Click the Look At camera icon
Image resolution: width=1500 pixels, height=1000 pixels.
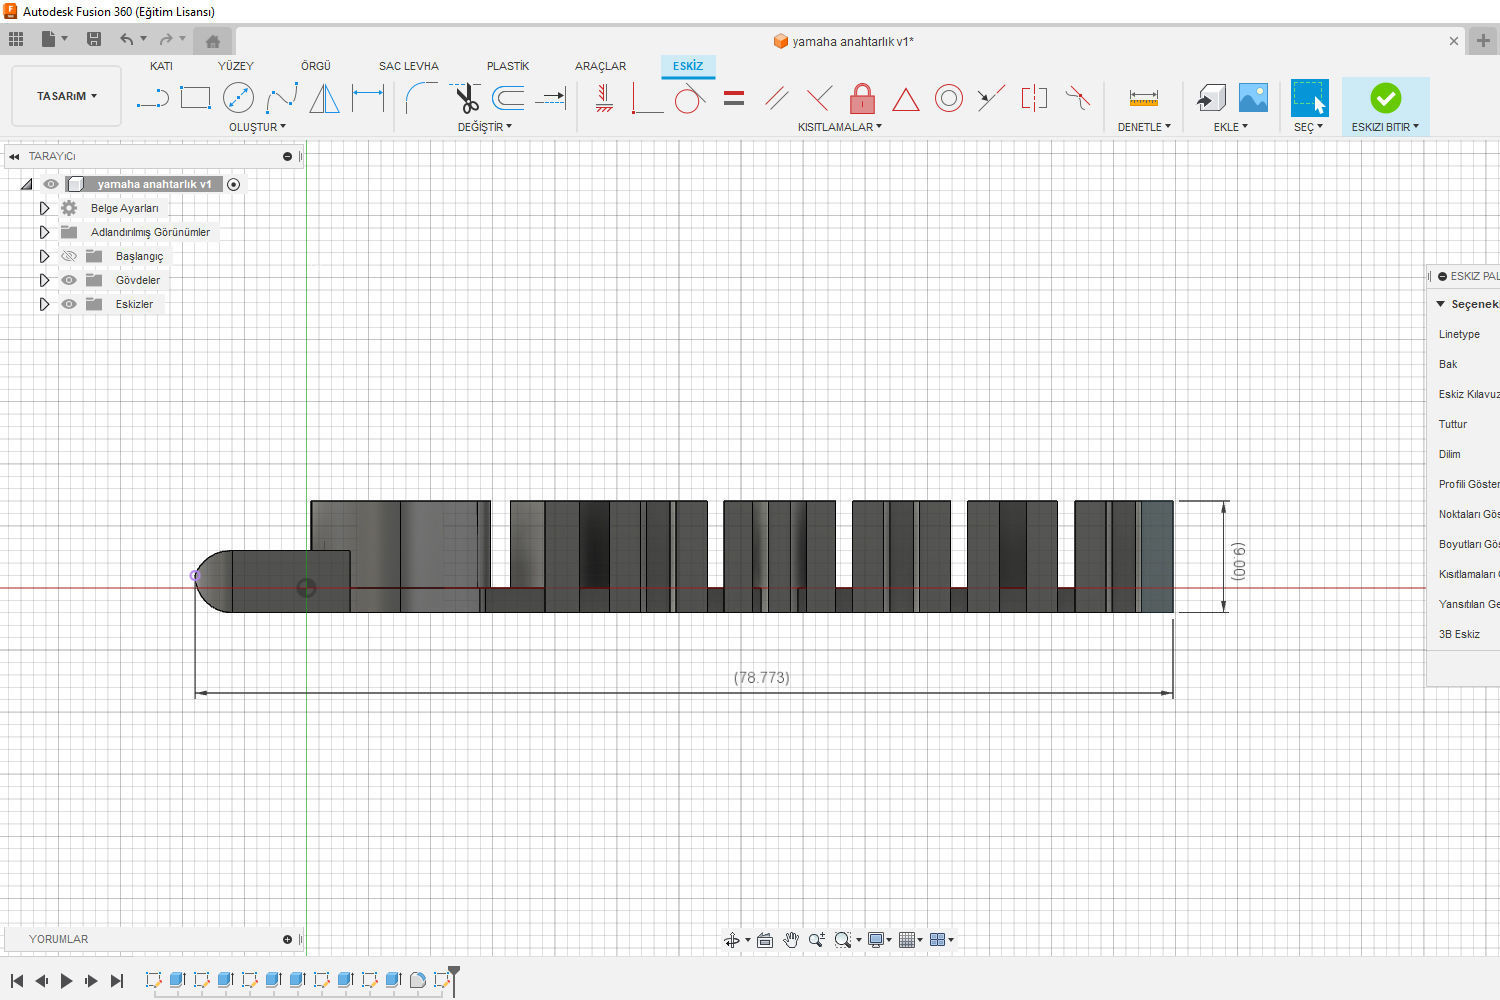pyautogui.click(x=765, y=940)
